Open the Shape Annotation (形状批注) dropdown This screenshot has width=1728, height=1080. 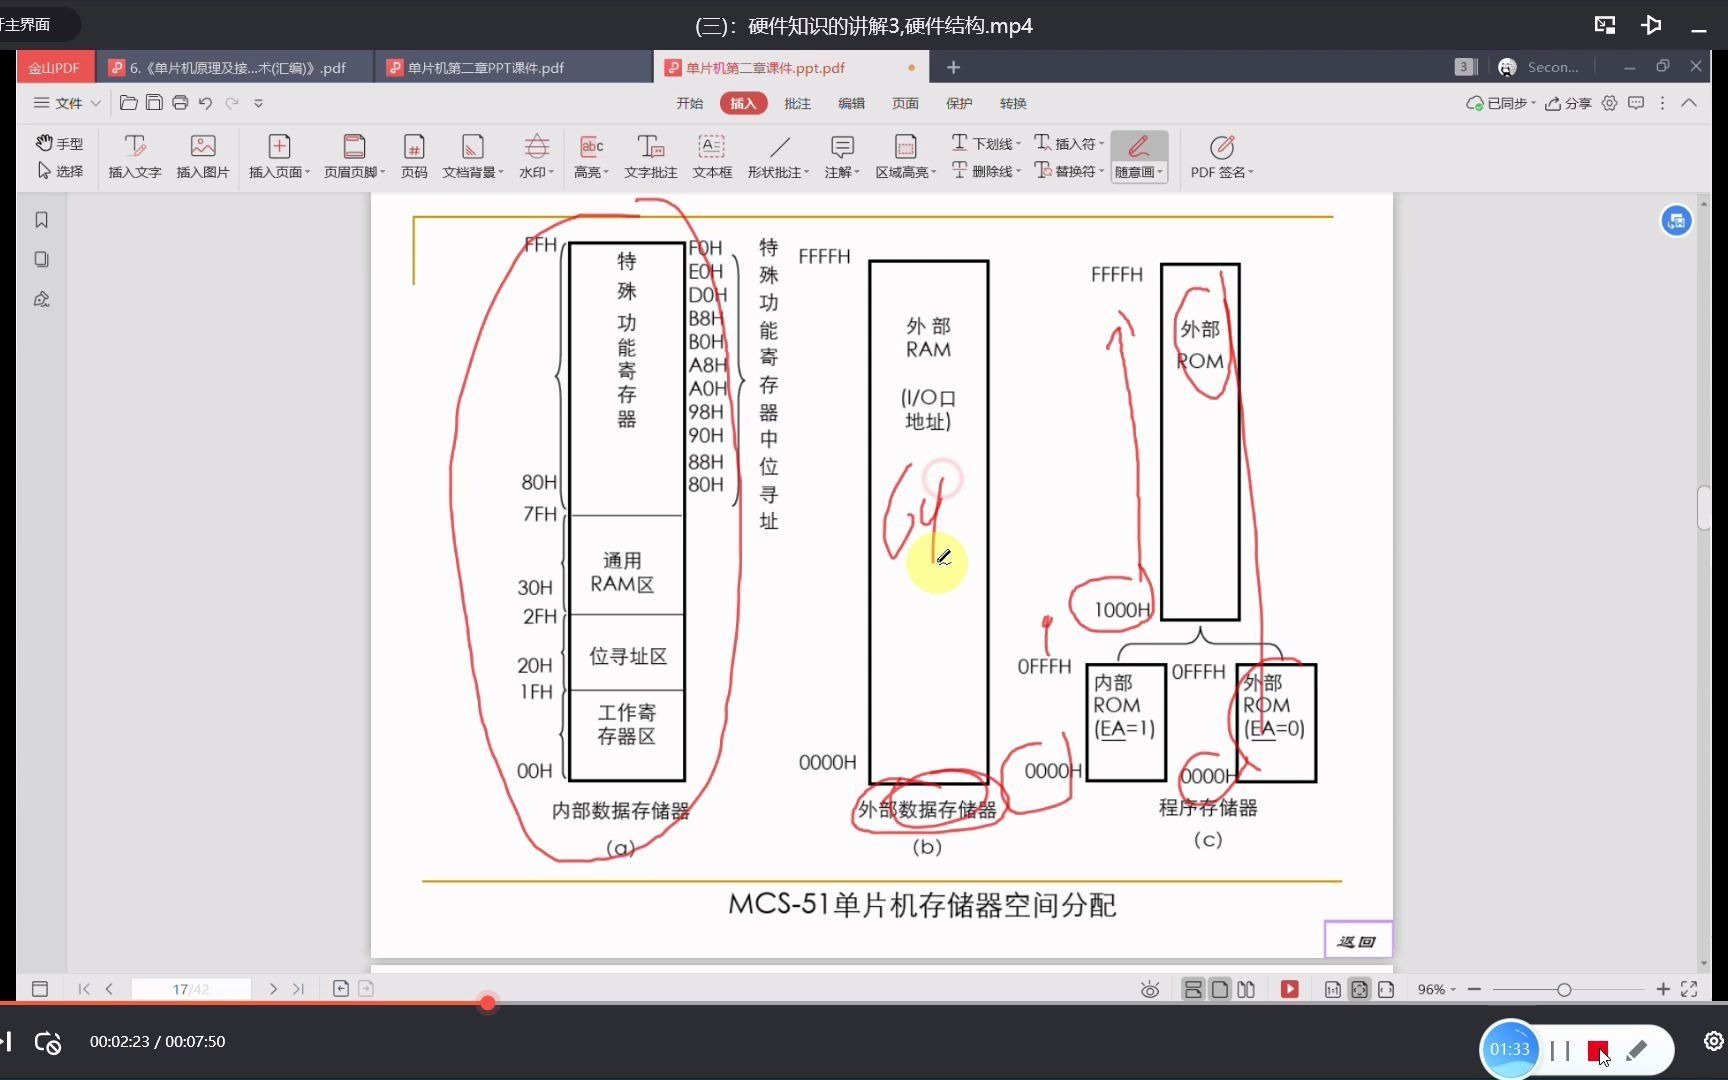(779, 156)
